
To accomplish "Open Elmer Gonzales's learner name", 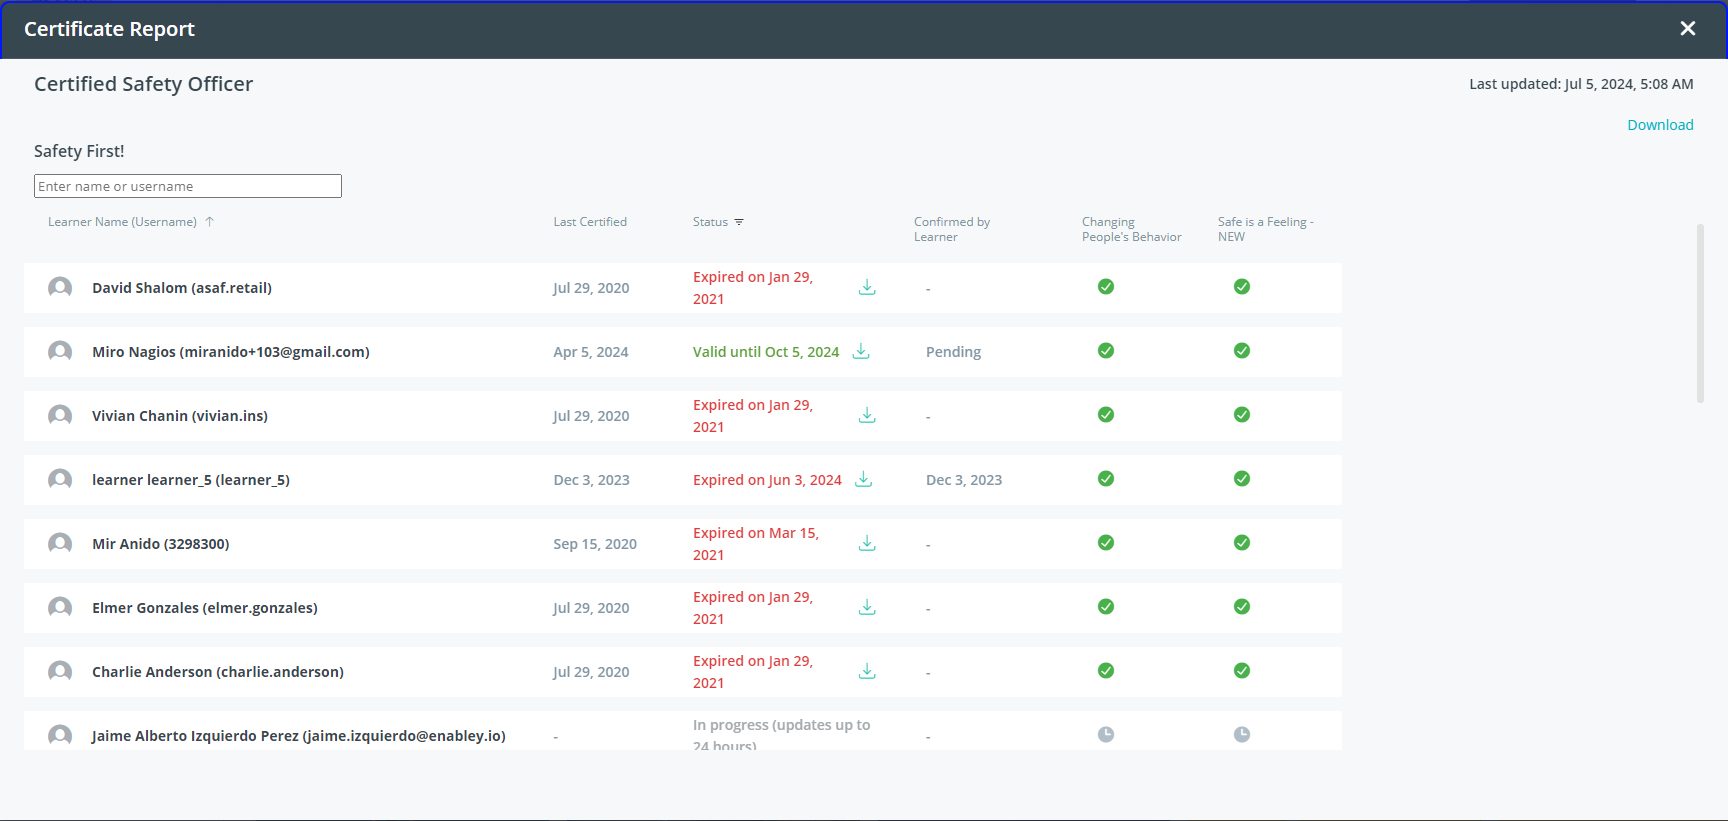I will (x=205, y=608).
